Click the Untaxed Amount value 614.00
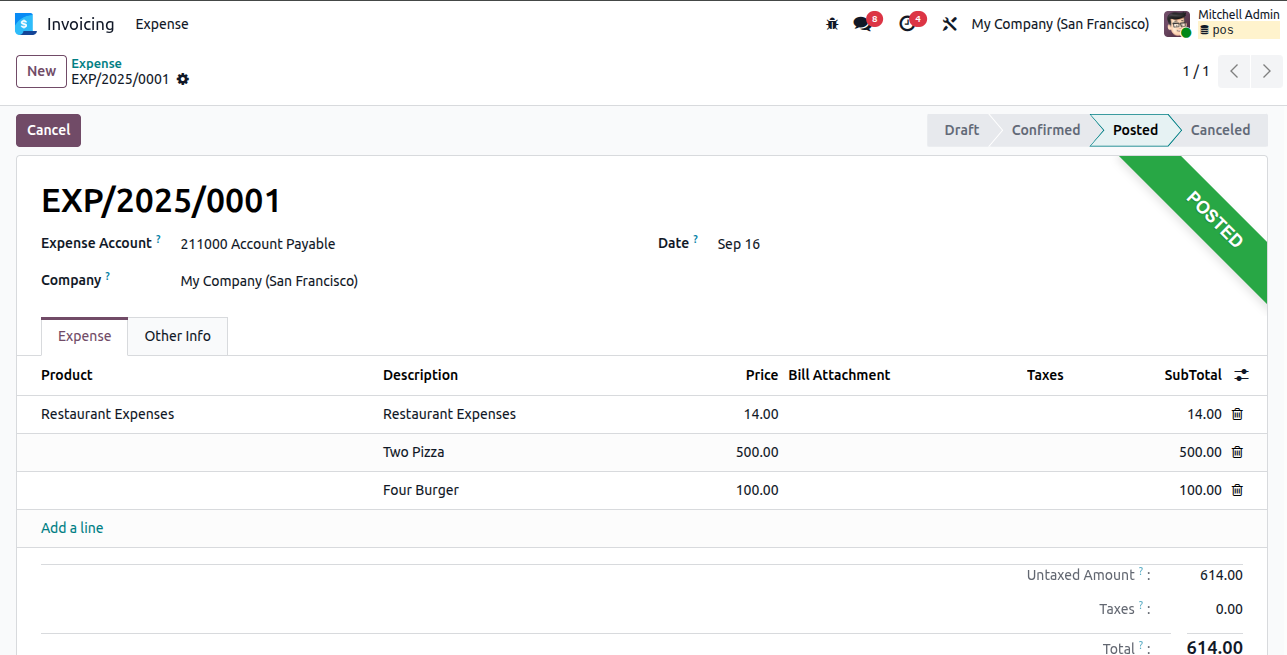This screenshot has height=655, width=1287. coord(1221,575)
